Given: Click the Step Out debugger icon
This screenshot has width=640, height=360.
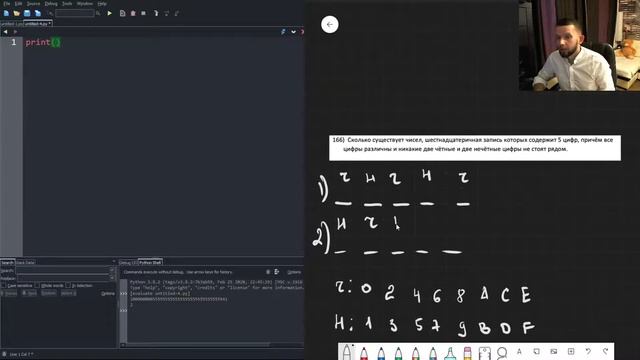Looking at the screenshot, I should tap(177, 13).
